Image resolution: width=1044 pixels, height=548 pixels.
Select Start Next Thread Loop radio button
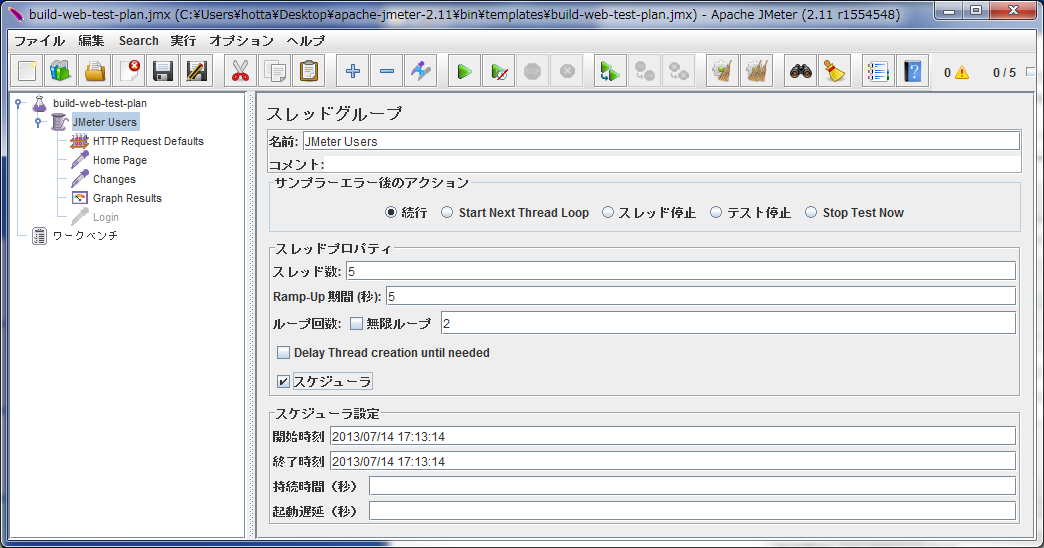[x=447, y=212]
